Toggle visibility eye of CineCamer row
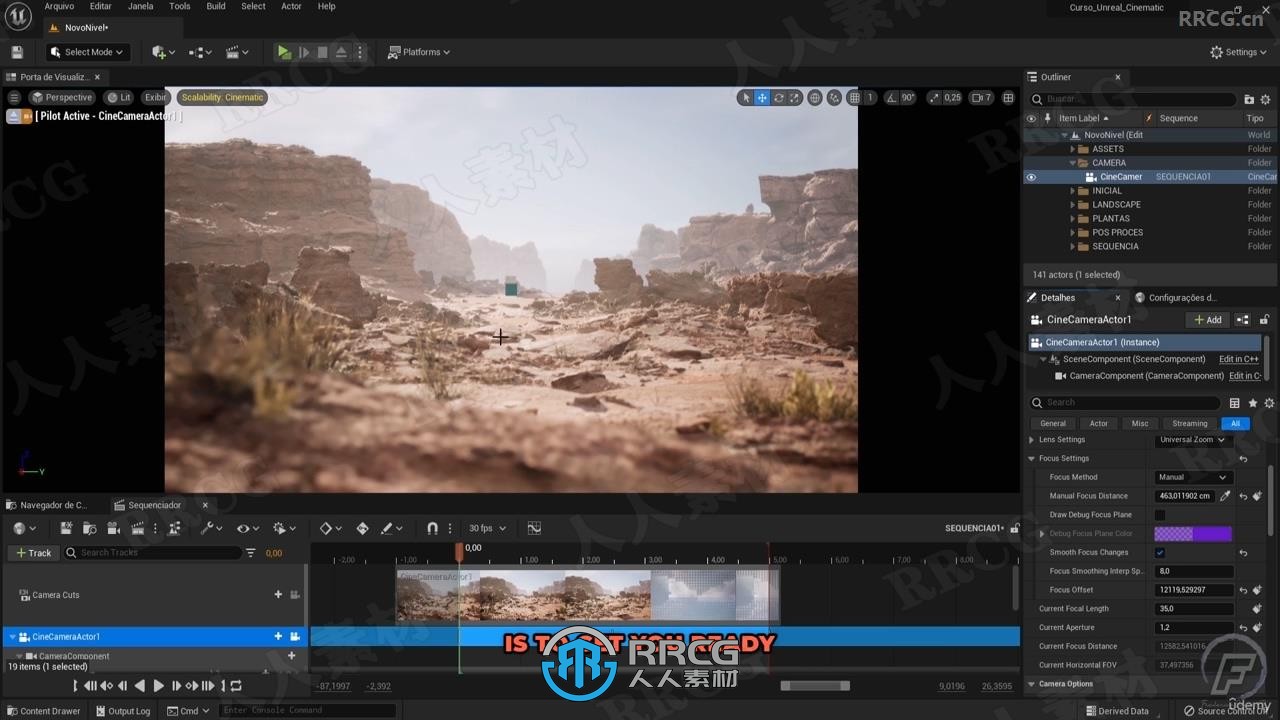This screenshot has height=720, width=1280. click(x=1031, y=177)
